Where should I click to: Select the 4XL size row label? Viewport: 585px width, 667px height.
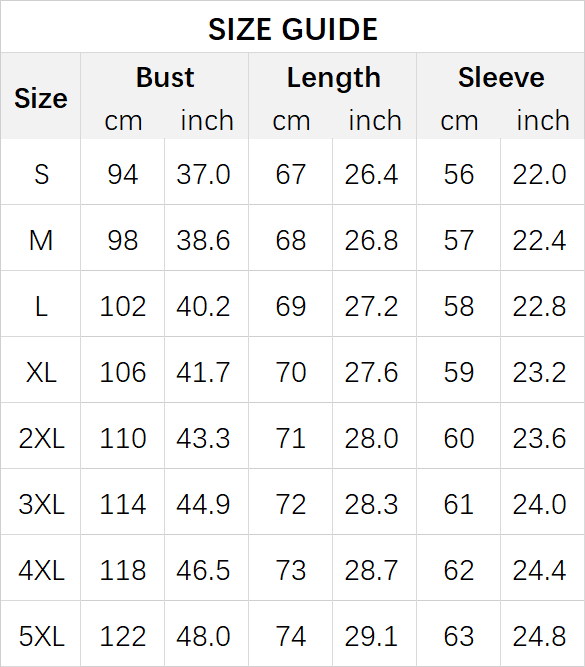pos(41,570)
